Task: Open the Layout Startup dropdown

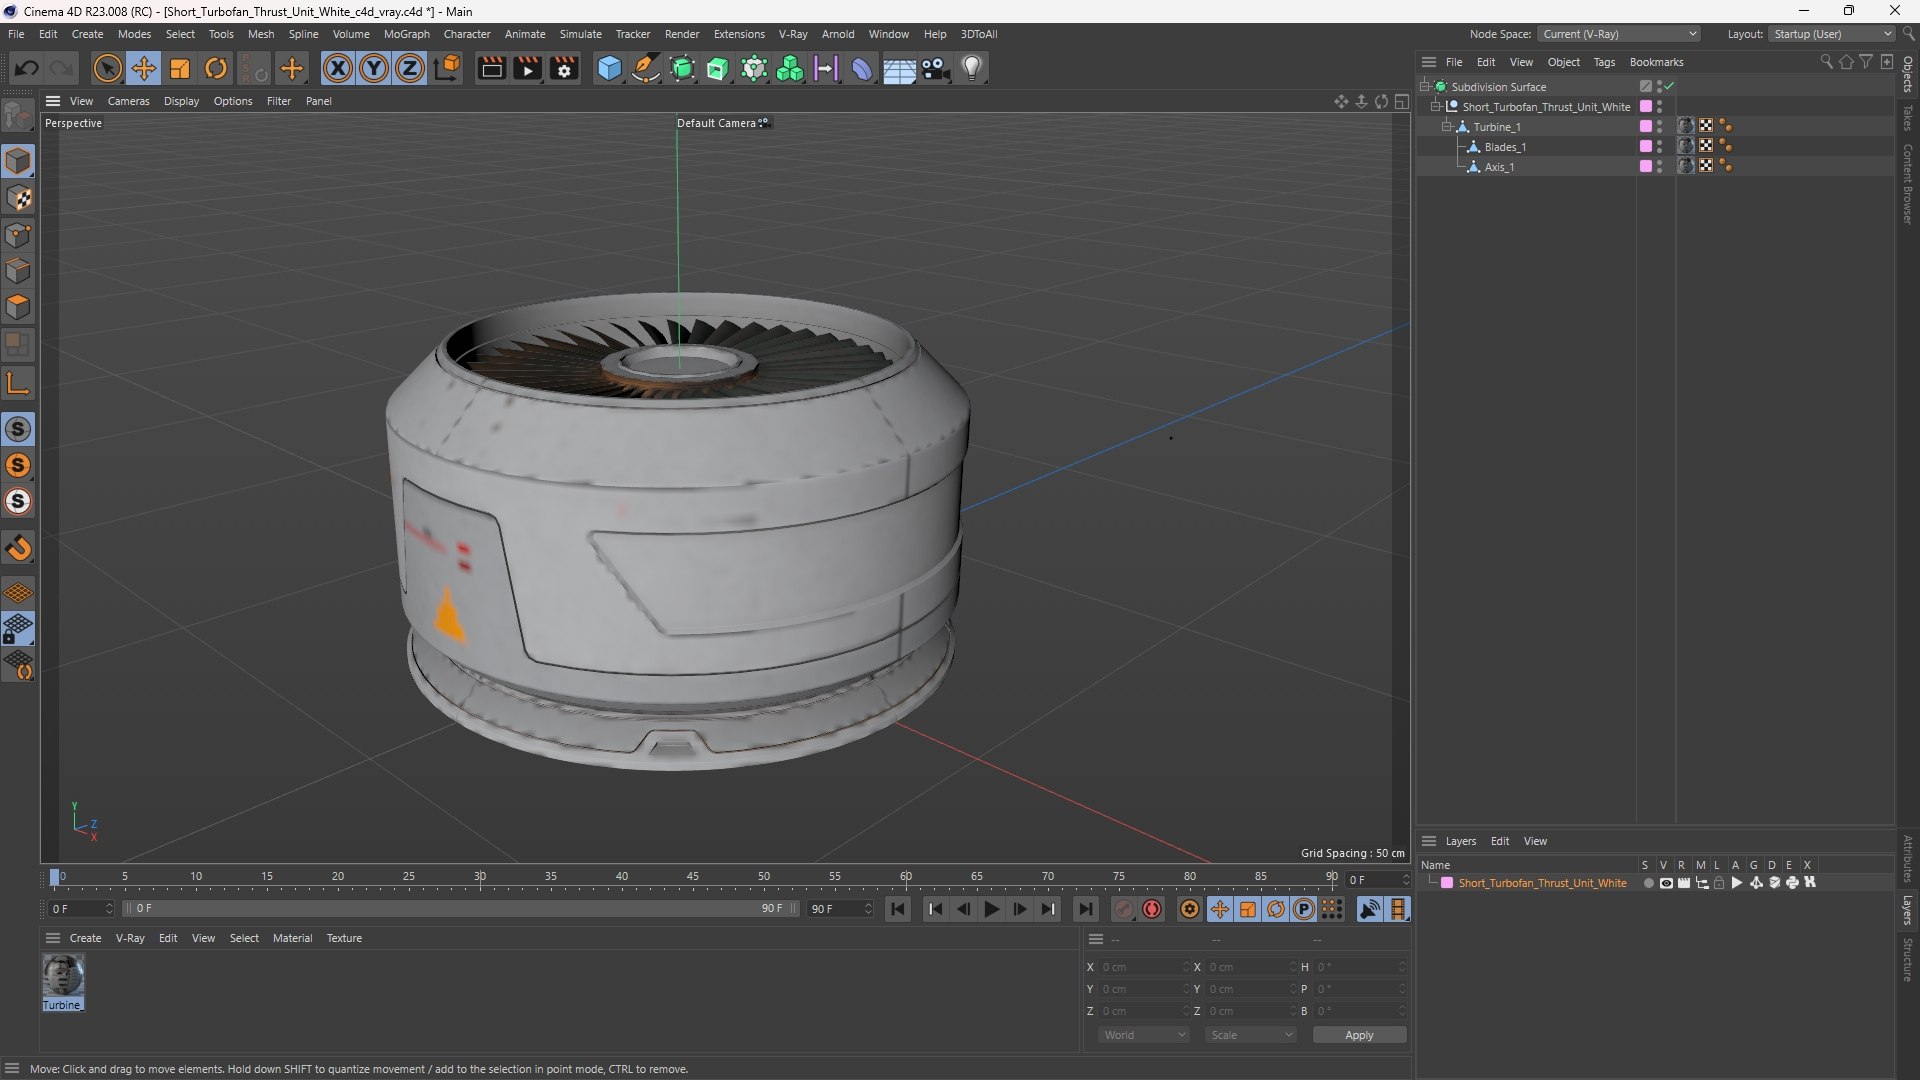Action: point(1832,34)
